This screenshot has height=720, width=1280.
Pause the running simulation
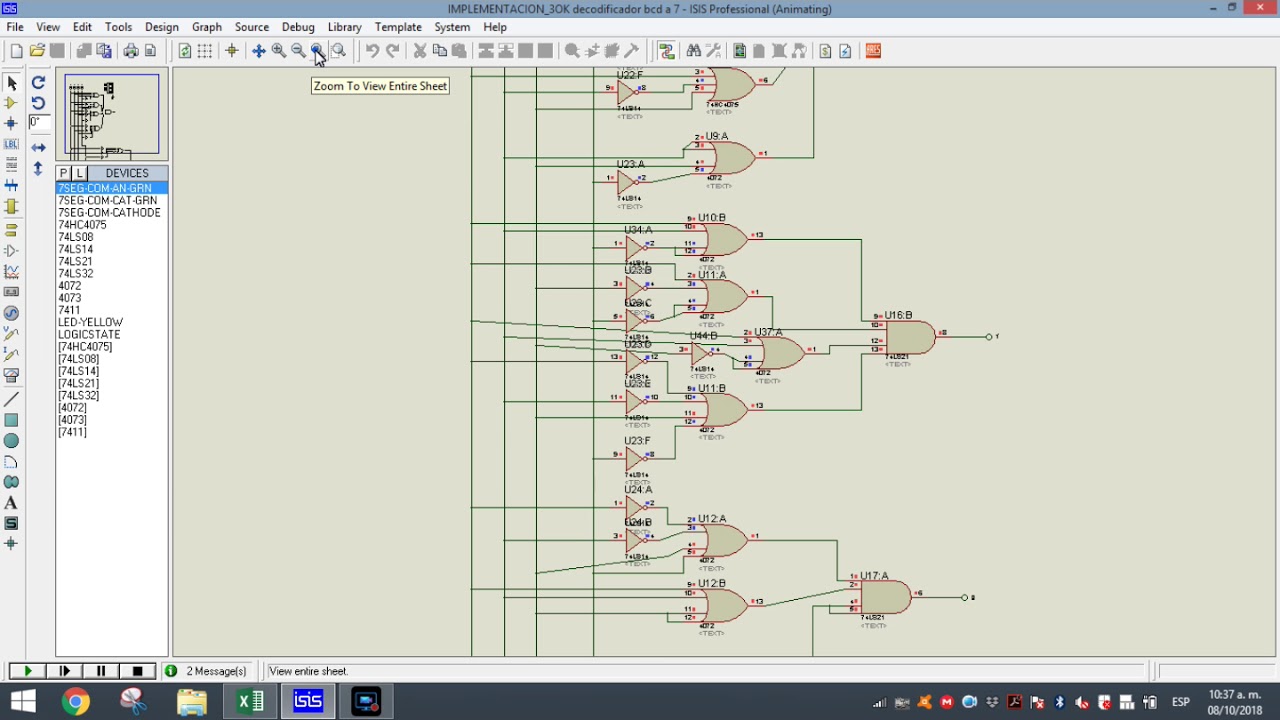tap(101, 671)
